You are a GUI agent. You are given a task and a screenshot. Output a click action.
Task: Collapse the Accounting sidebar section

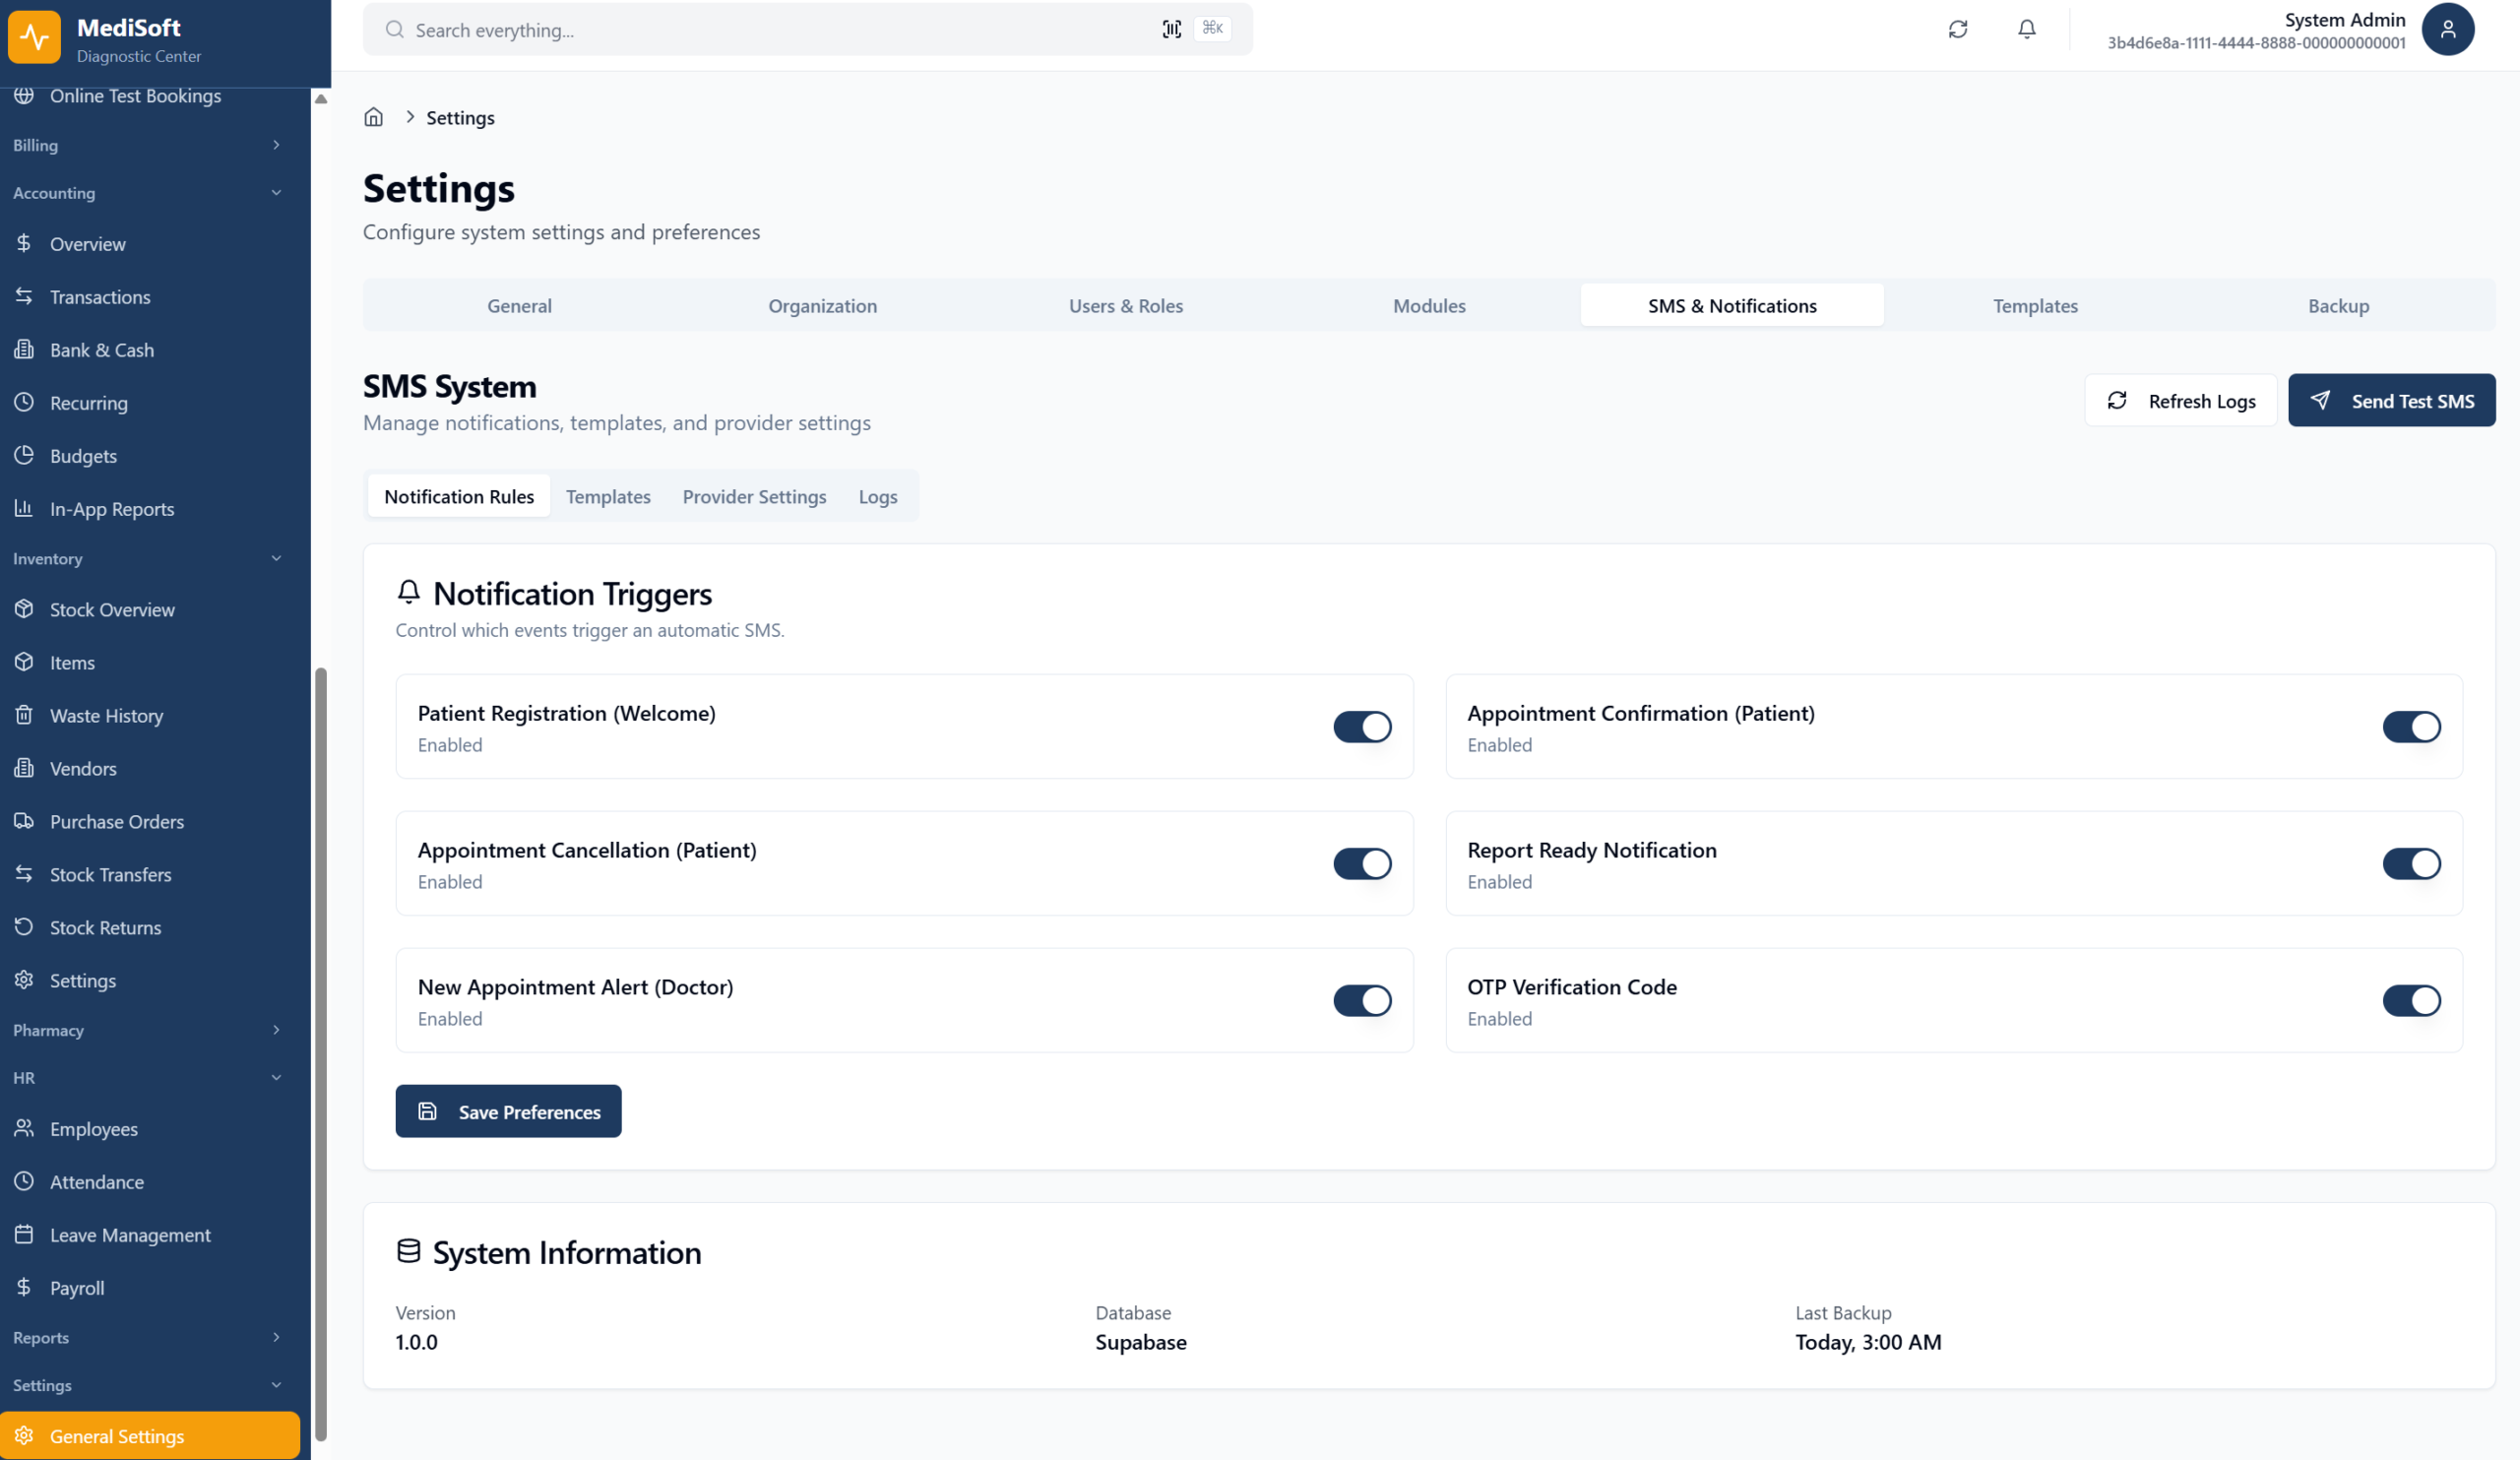[148, 193]
